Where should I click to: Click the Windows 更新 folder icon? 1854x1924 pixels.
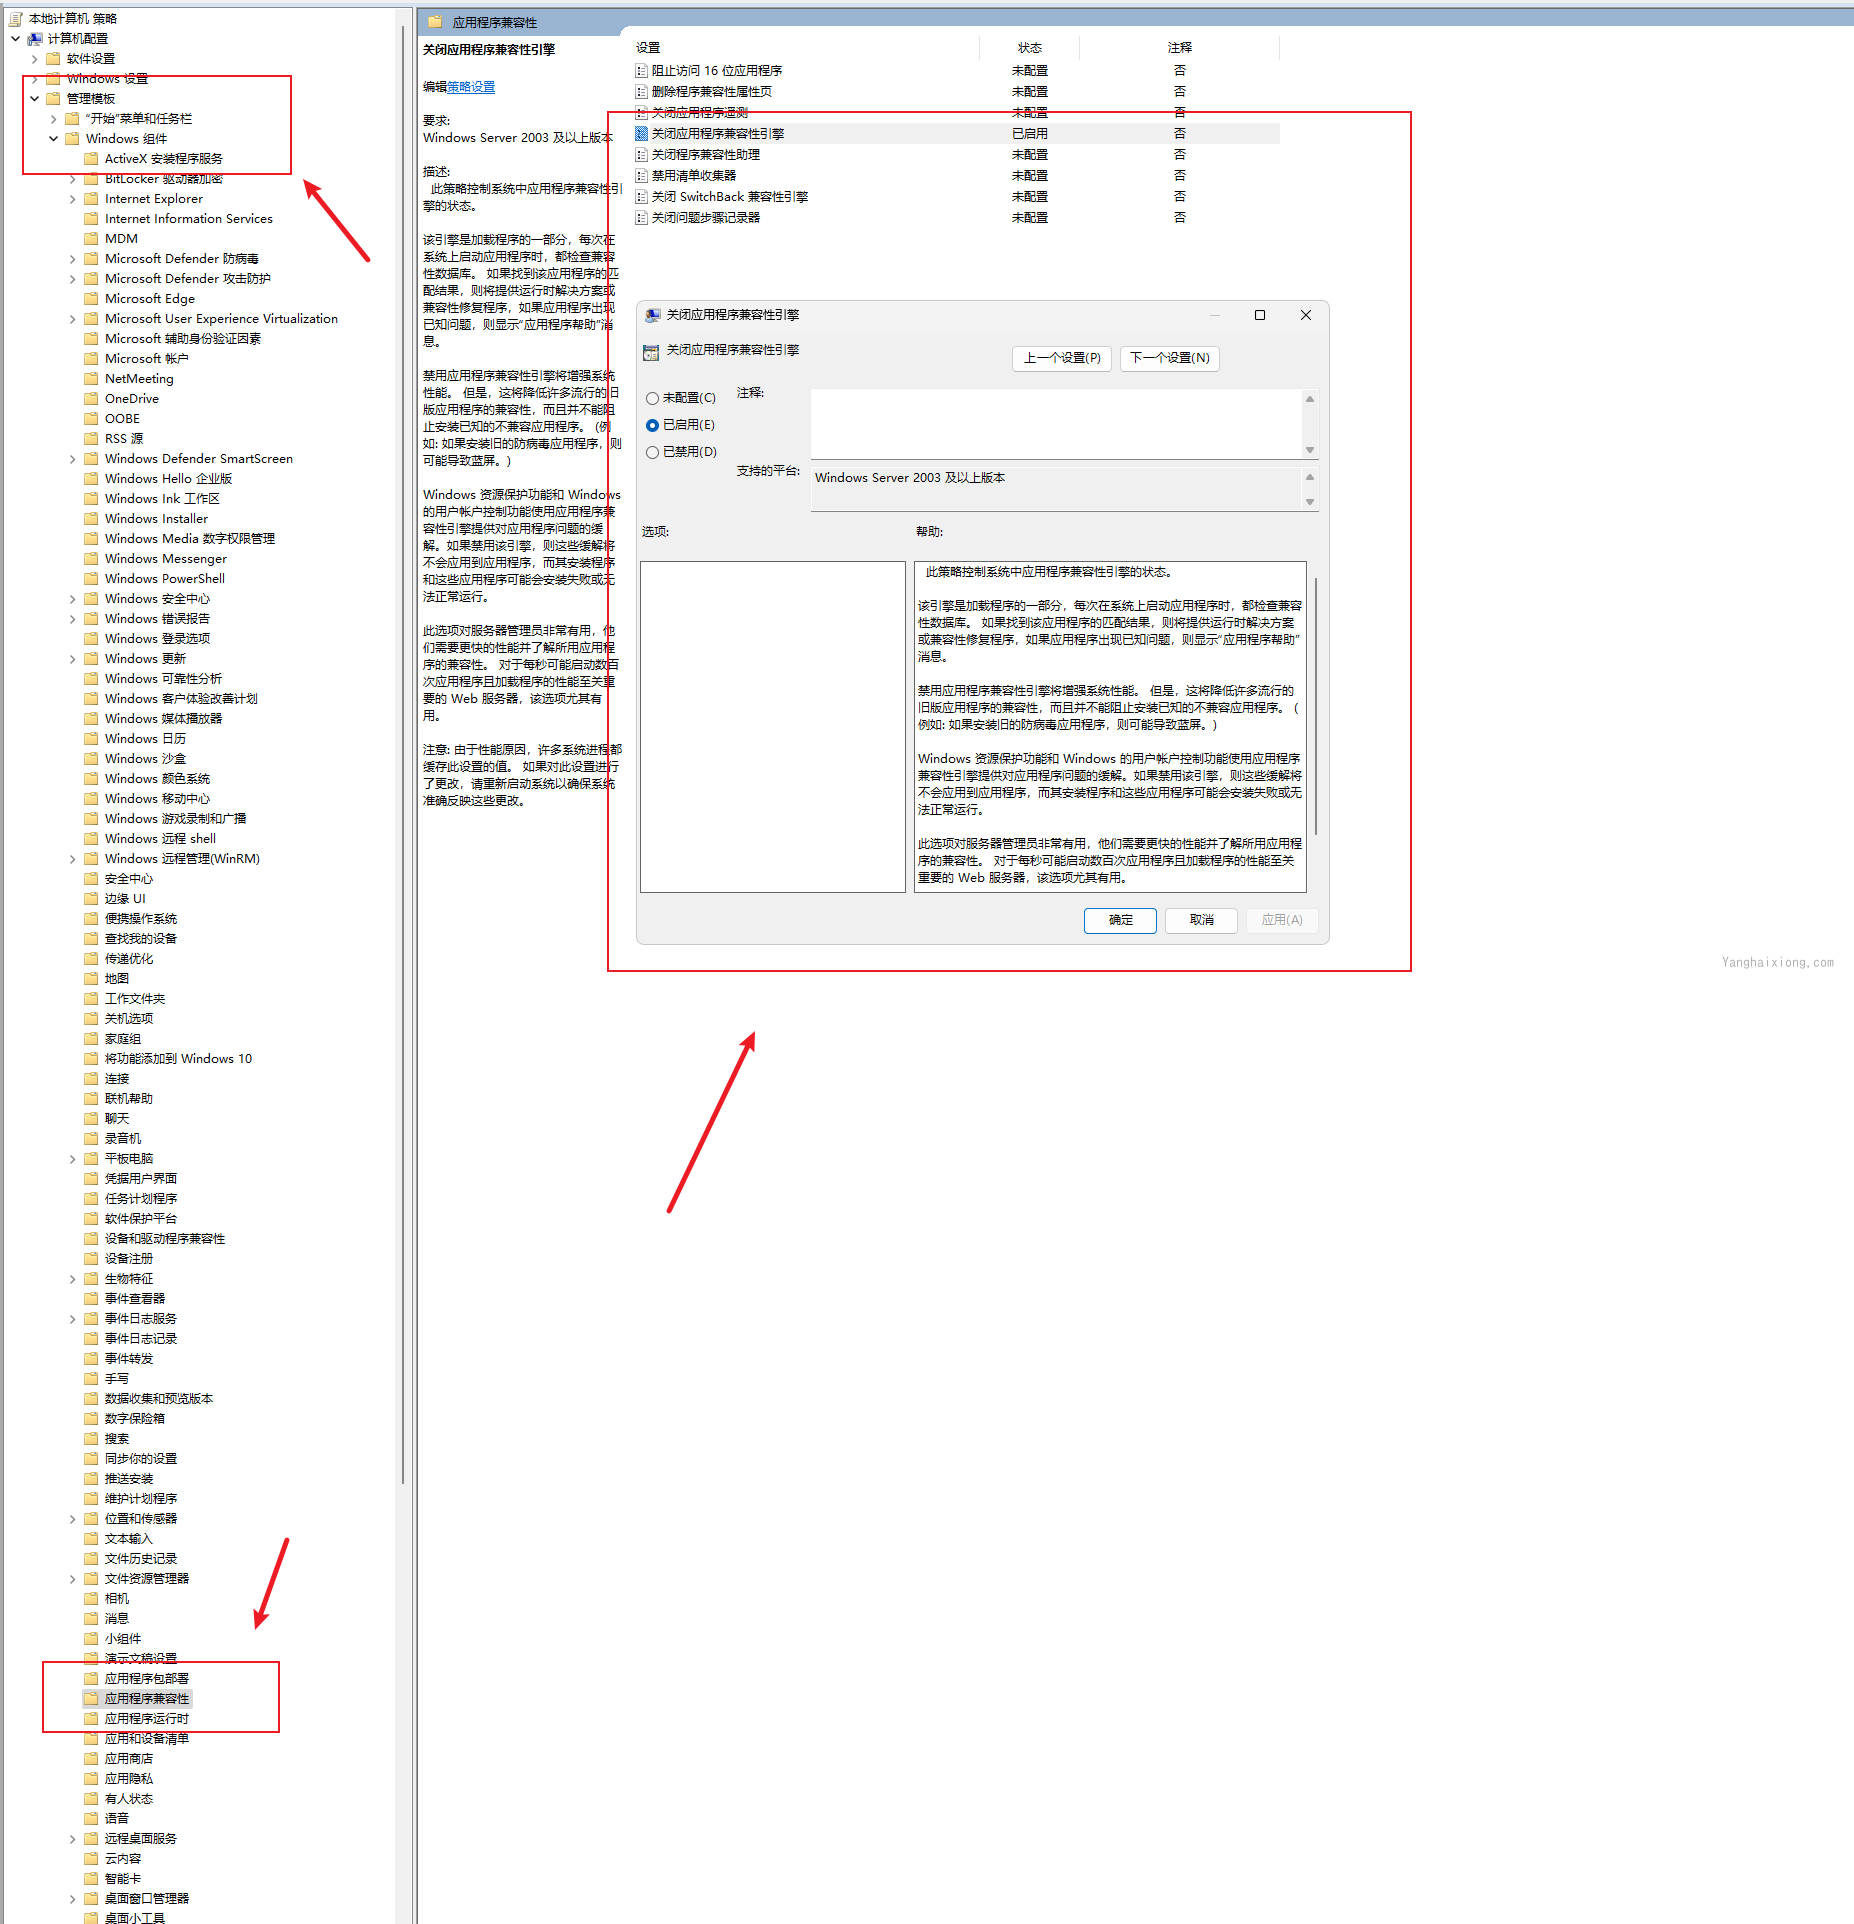click(92, 658)
